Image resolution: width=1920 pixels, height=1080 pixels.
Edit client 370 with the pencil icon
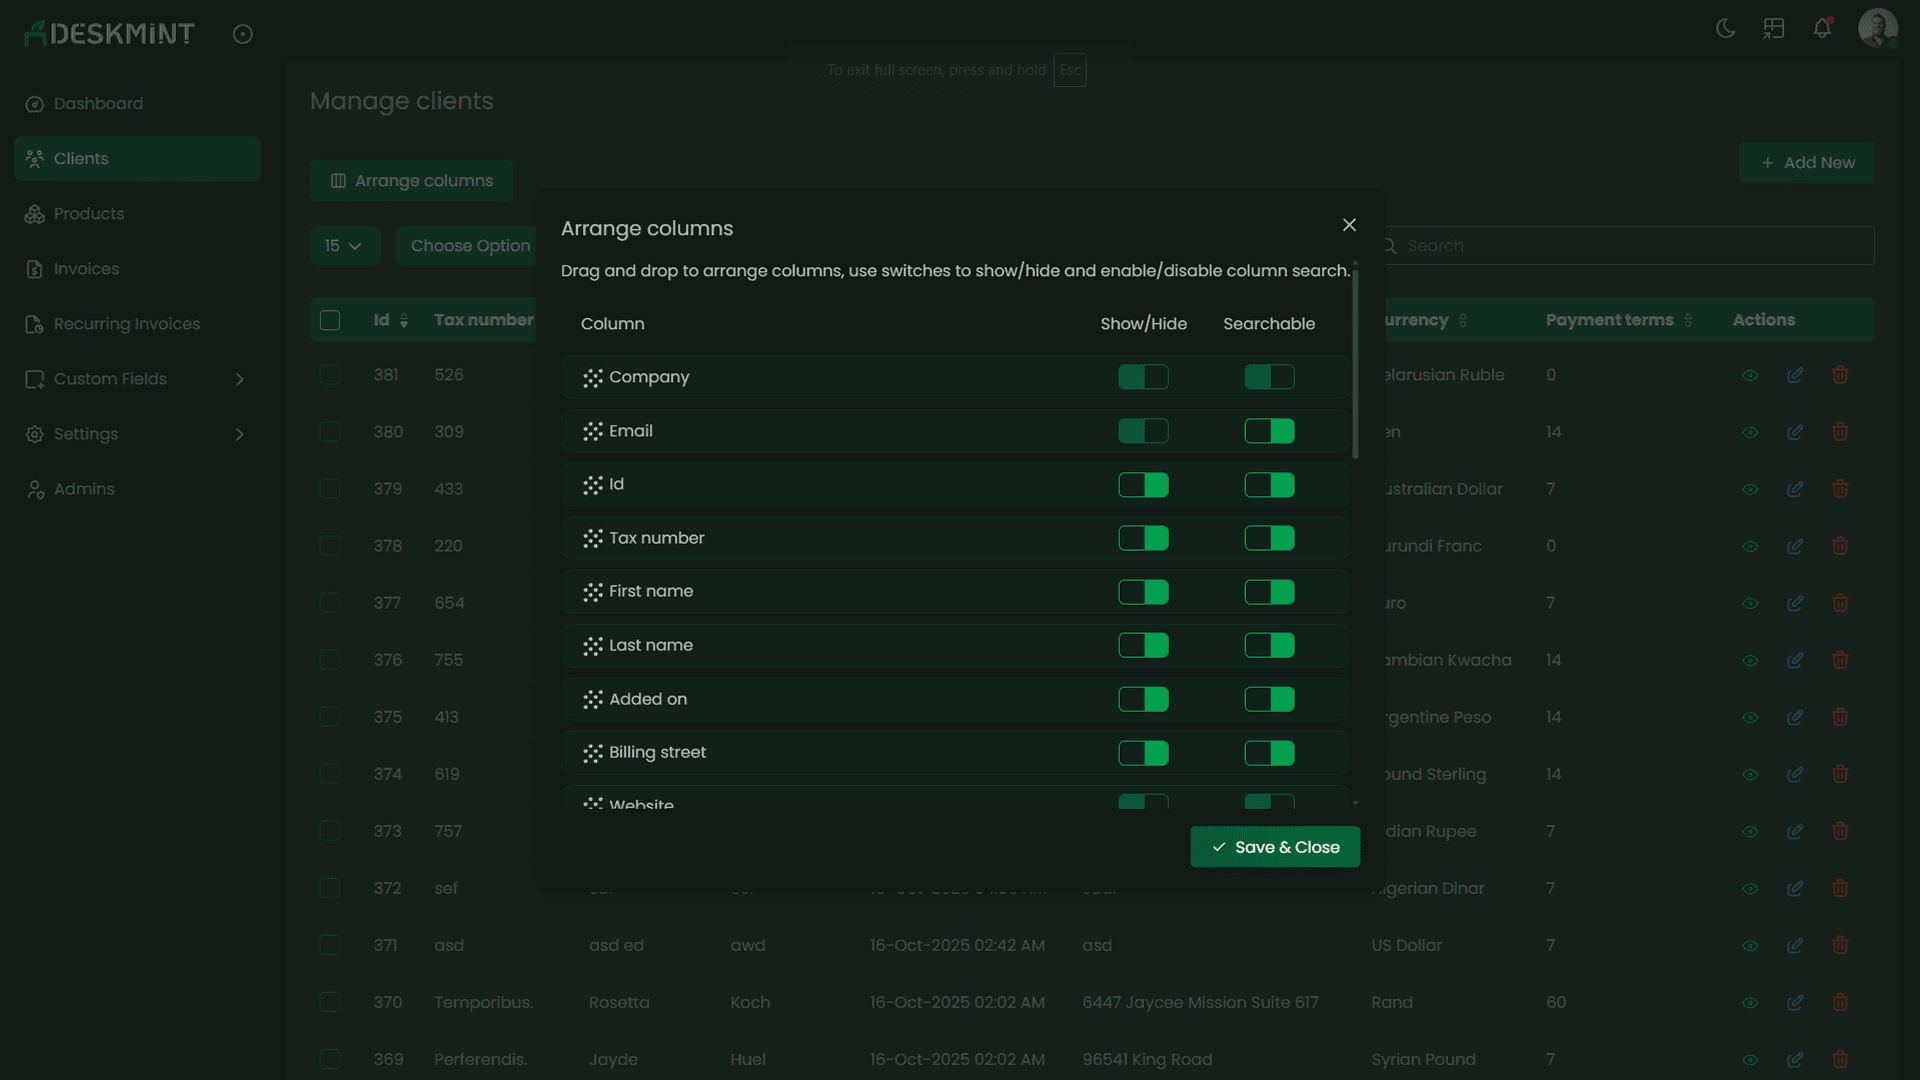1795,1002
